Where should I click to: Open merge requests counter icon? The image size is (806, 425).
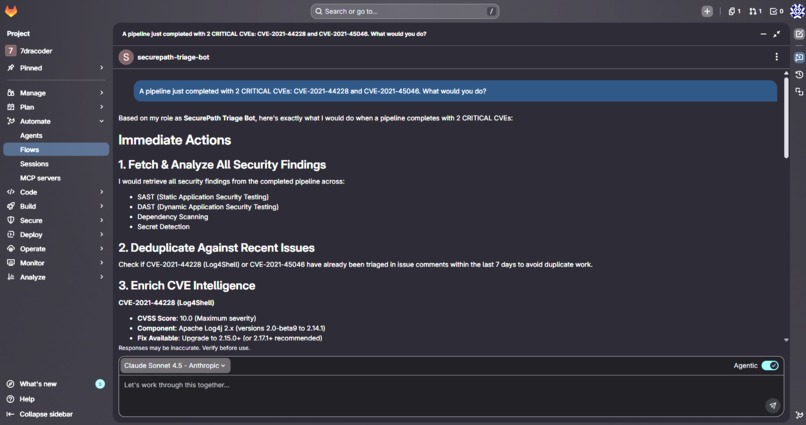(755, 11)
